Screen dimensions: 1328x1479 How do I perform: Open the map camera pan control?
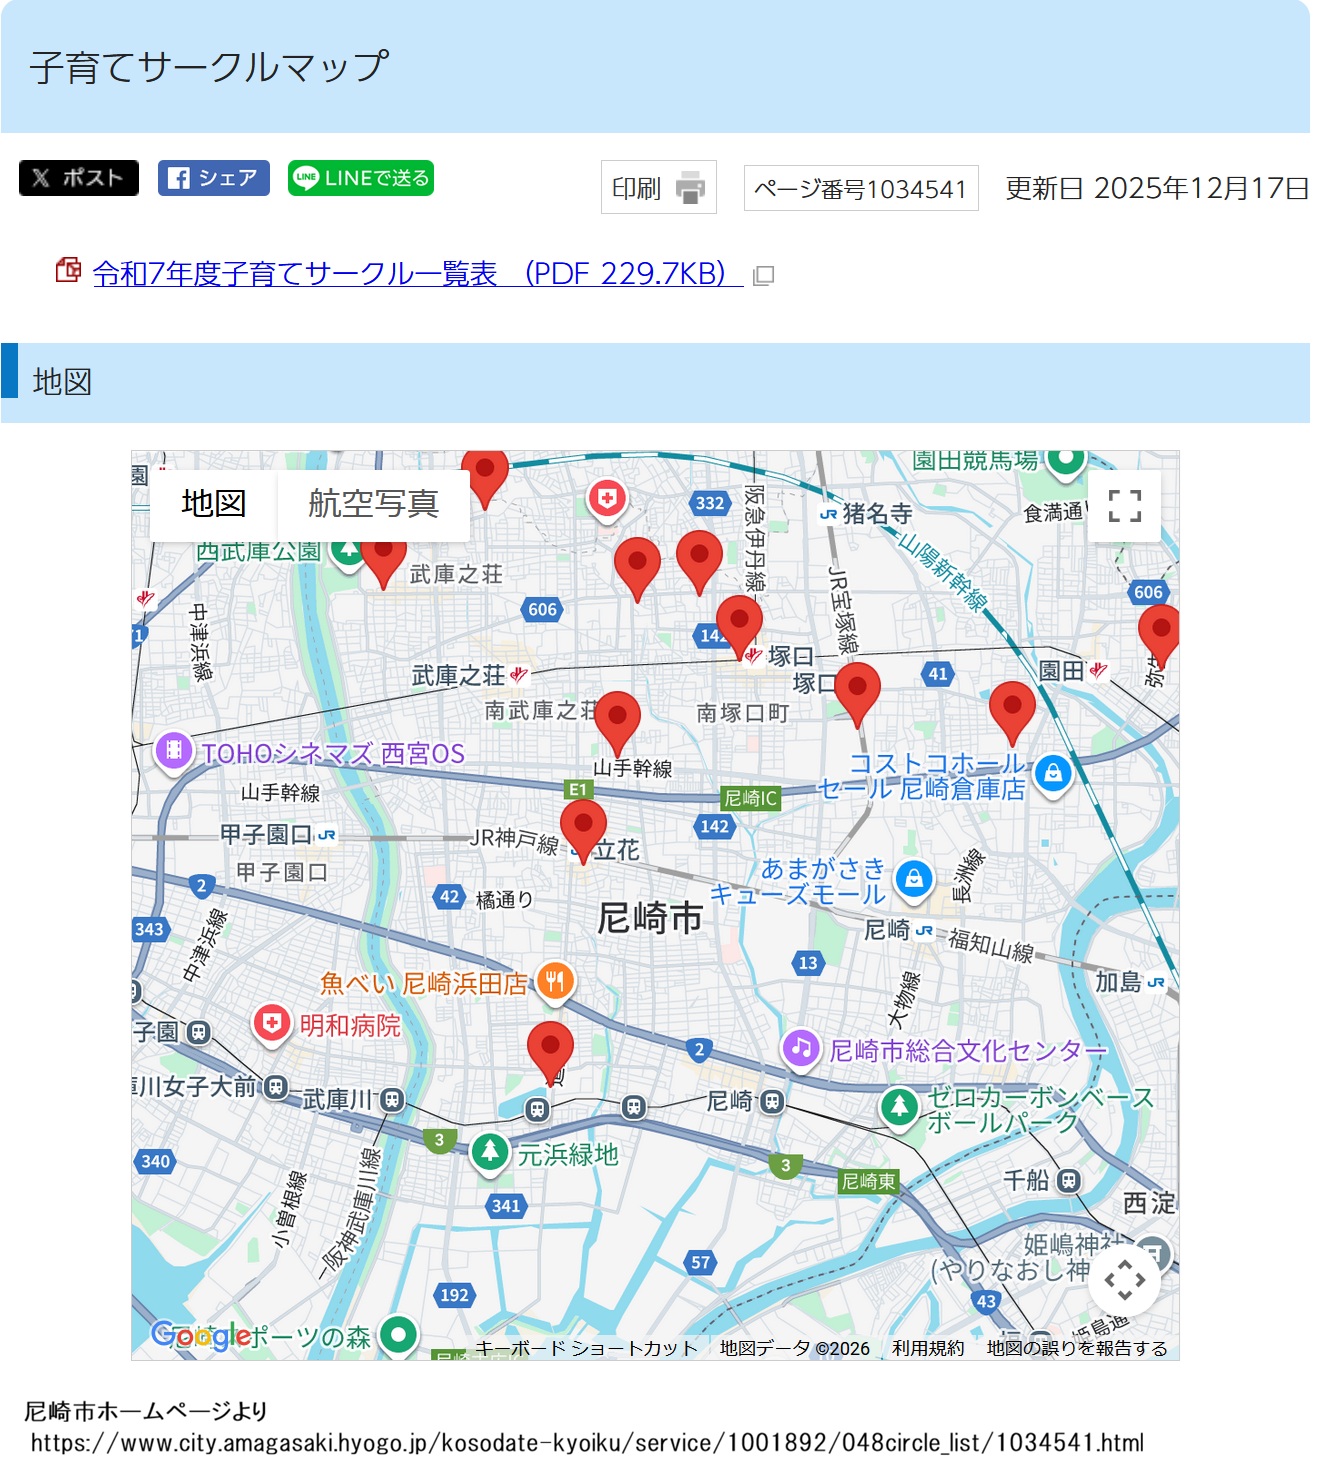click(x=1124, y=1279)
